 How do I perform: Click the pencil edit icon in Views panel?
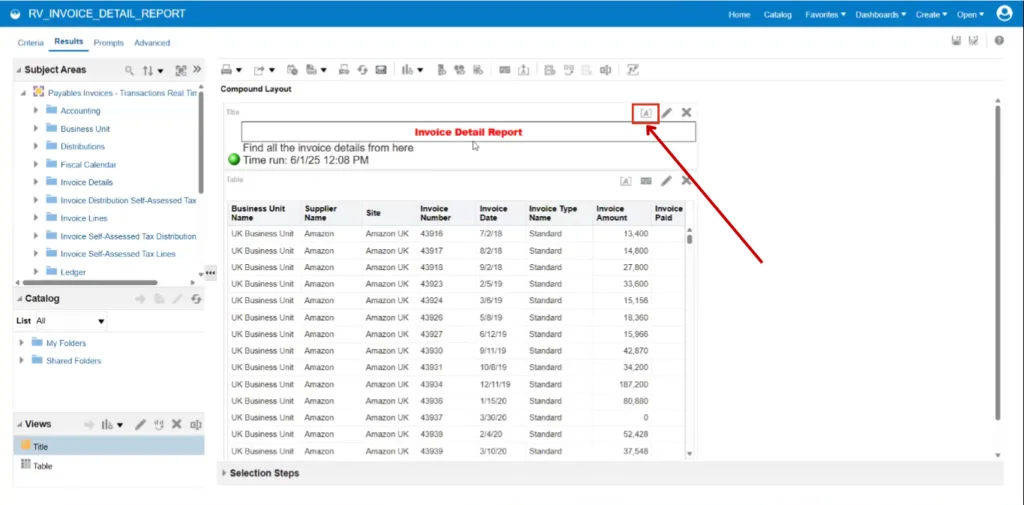pos(140,424)
